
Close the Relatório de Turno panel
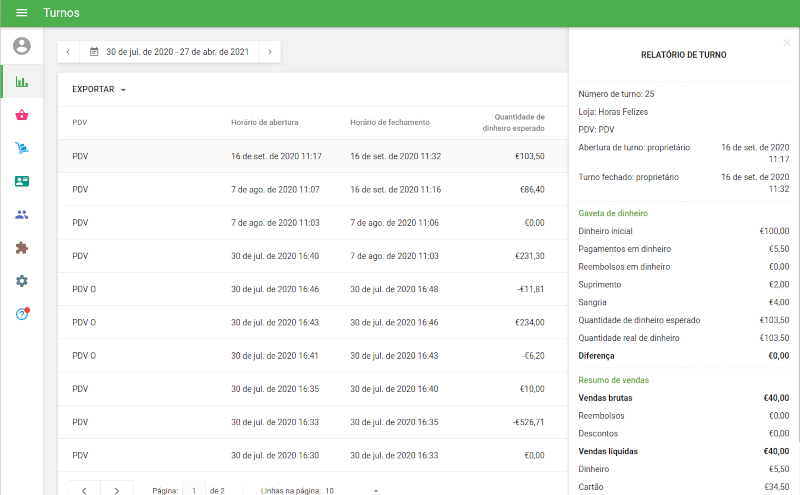point(787,42)
